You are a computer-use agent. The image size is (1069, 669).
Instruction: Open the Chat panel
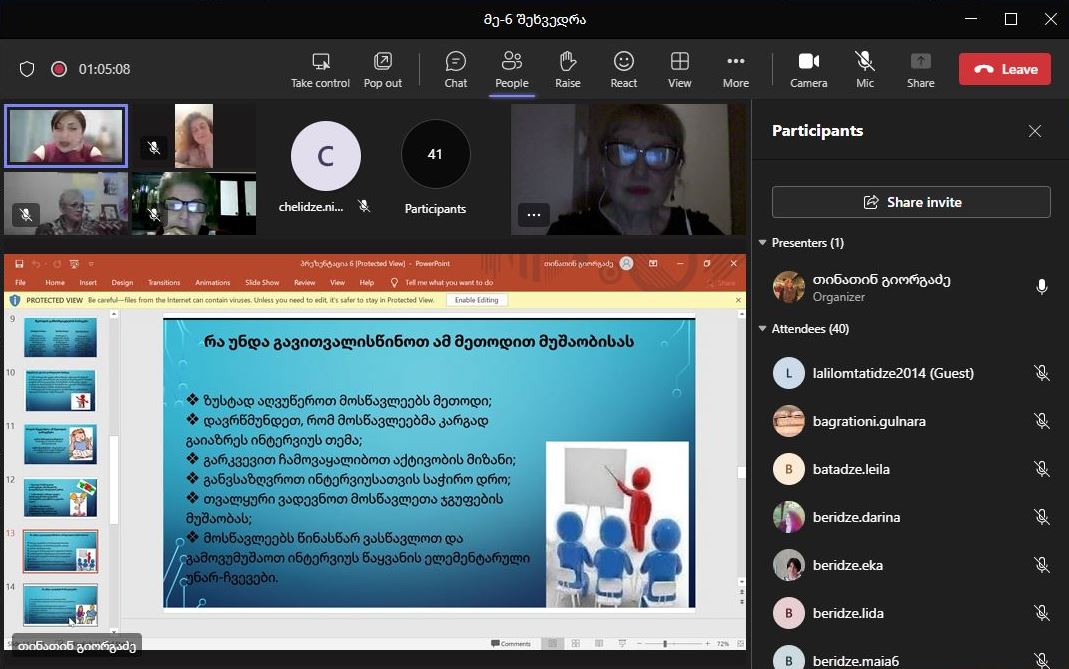[455, 70]
